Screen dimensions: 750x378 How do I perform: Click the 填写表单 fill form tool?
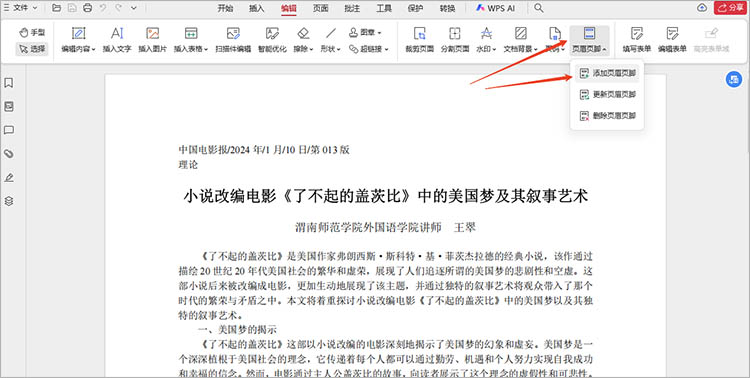[637, 39]
